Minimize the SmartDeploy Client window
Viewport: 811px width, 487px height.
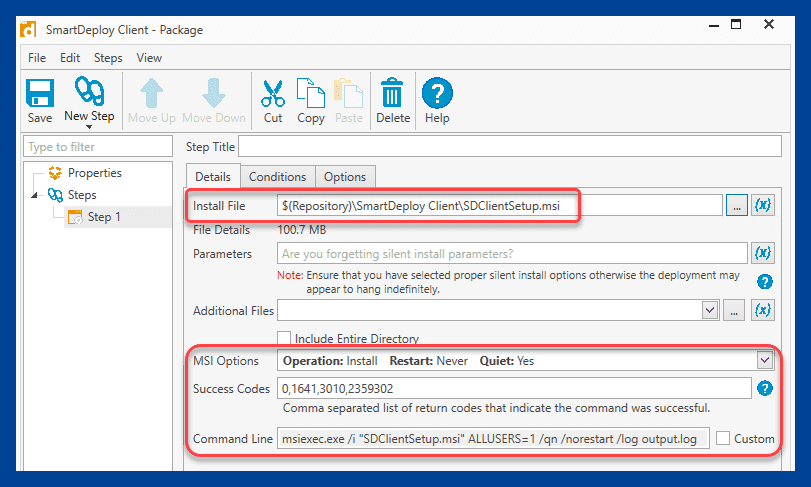(x=714, y=25)
